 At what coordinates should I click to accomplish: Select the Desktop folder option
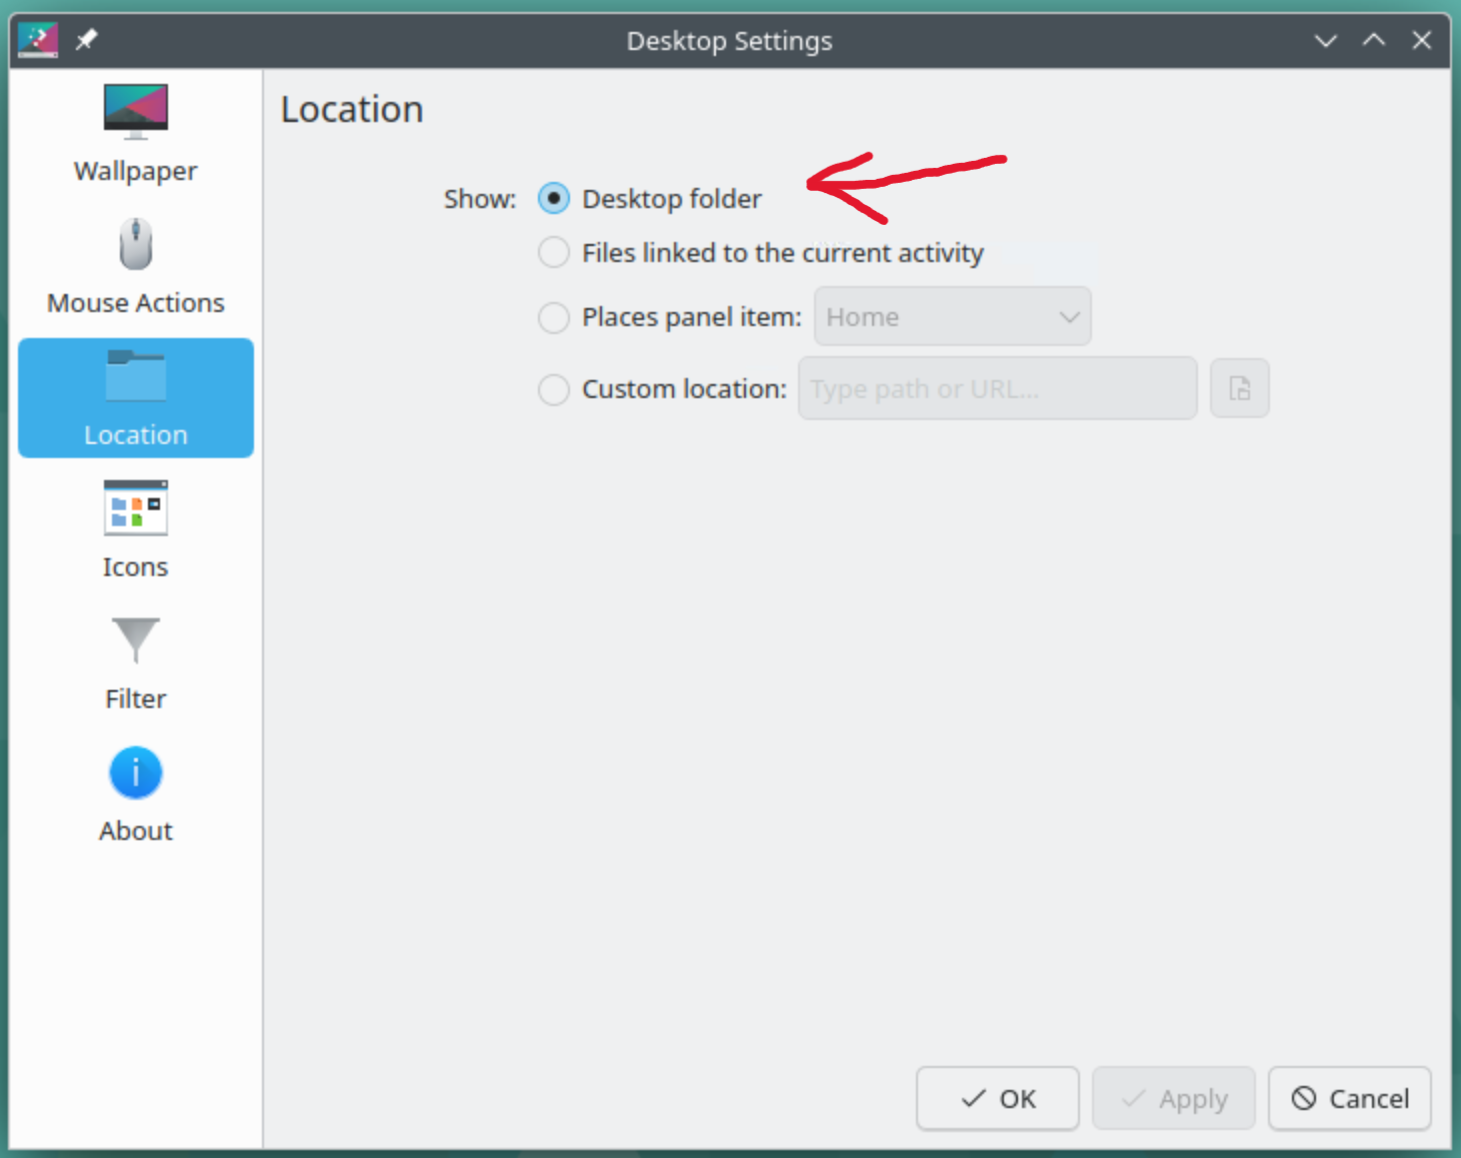click(x=554, y=198)
